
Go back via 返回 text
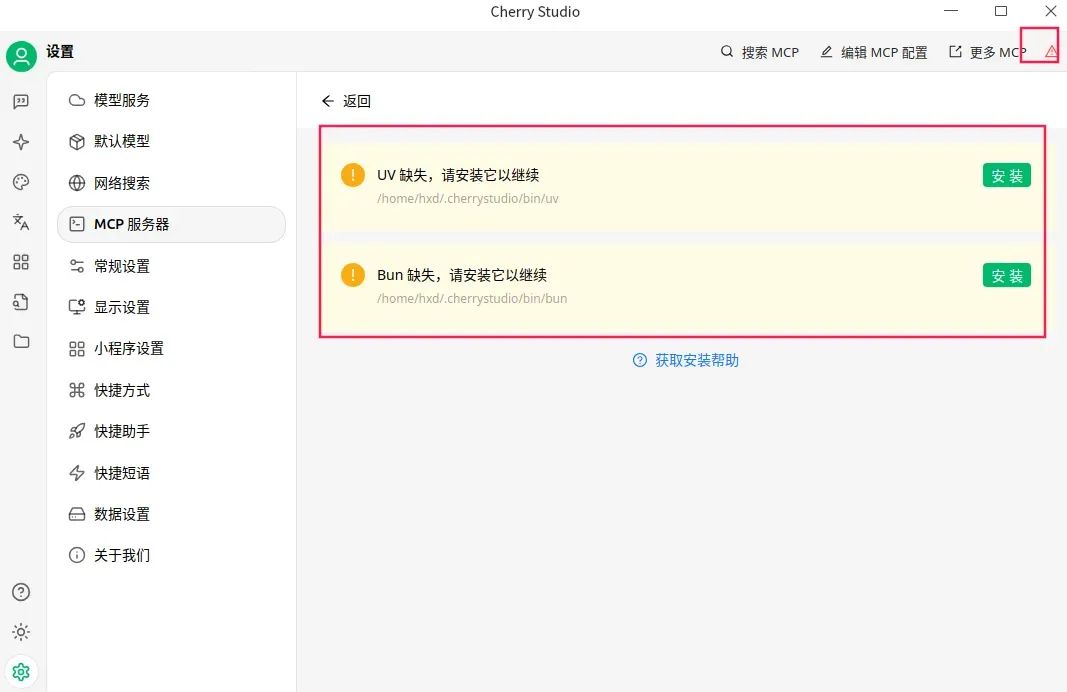pyautogui.click(x=357, y=101)
